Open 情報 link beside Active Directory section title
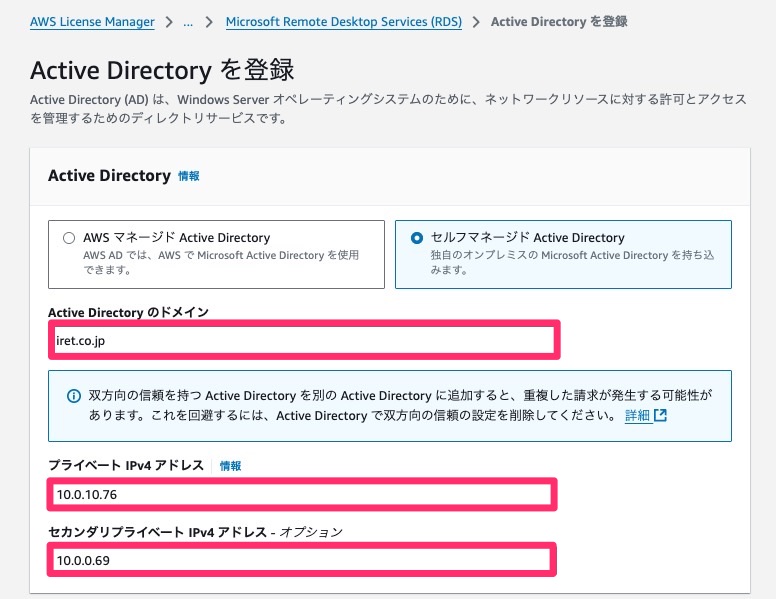This screenshot has width=776, height=599. coord(189,176)
